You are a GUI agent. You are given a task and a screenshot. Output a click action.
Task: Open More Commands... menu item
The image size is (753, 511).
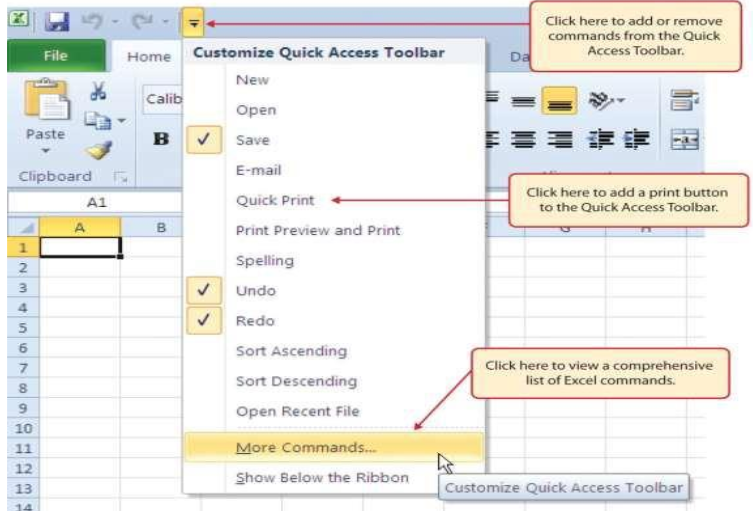[334, 447]
